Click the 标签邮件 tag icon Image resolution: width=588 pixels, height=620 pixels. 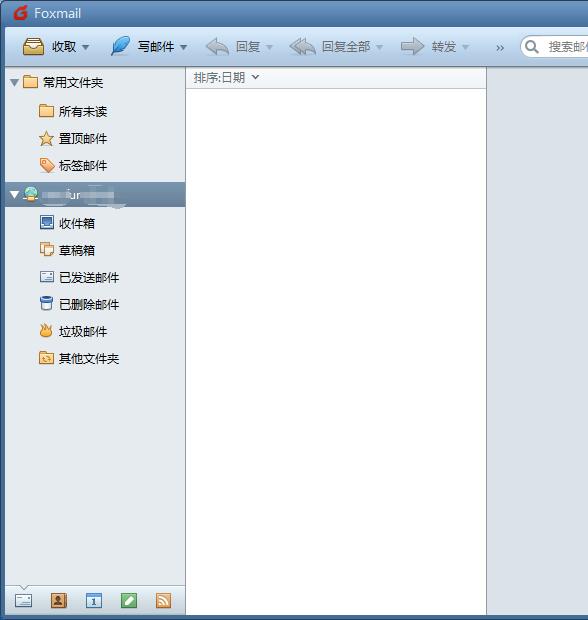47,166
